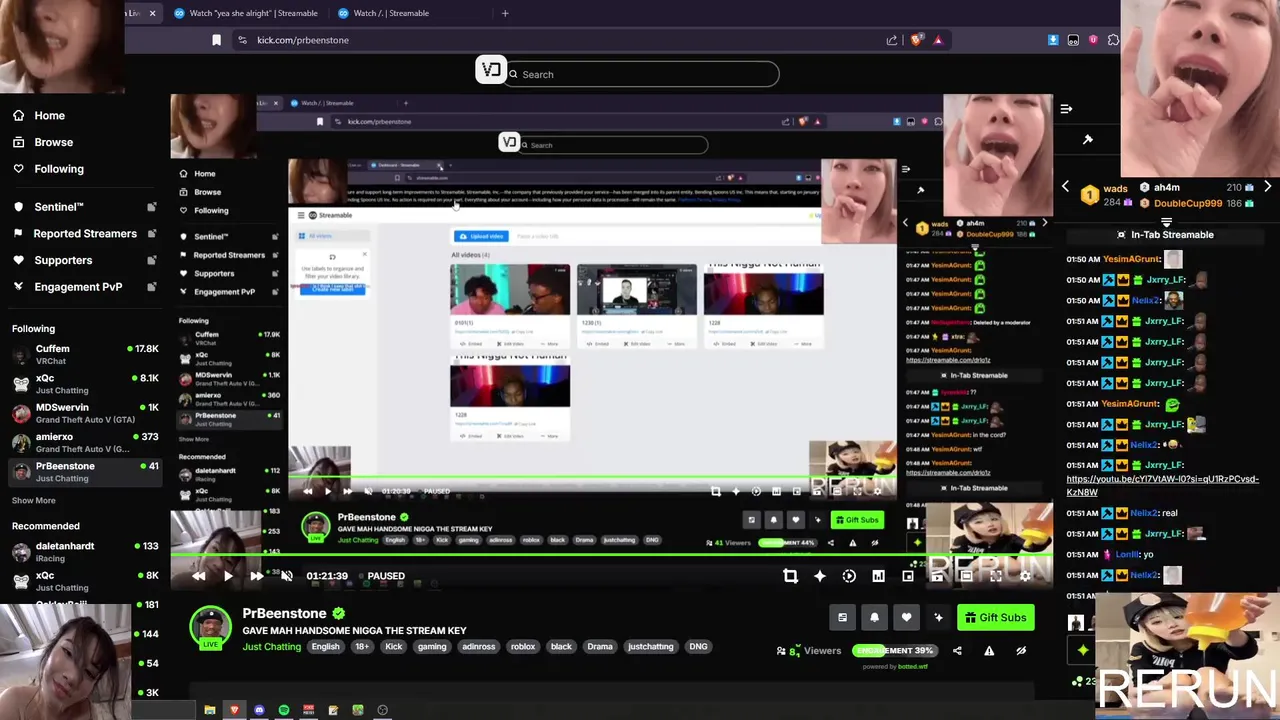Select the adinross tag

point(478,647)
